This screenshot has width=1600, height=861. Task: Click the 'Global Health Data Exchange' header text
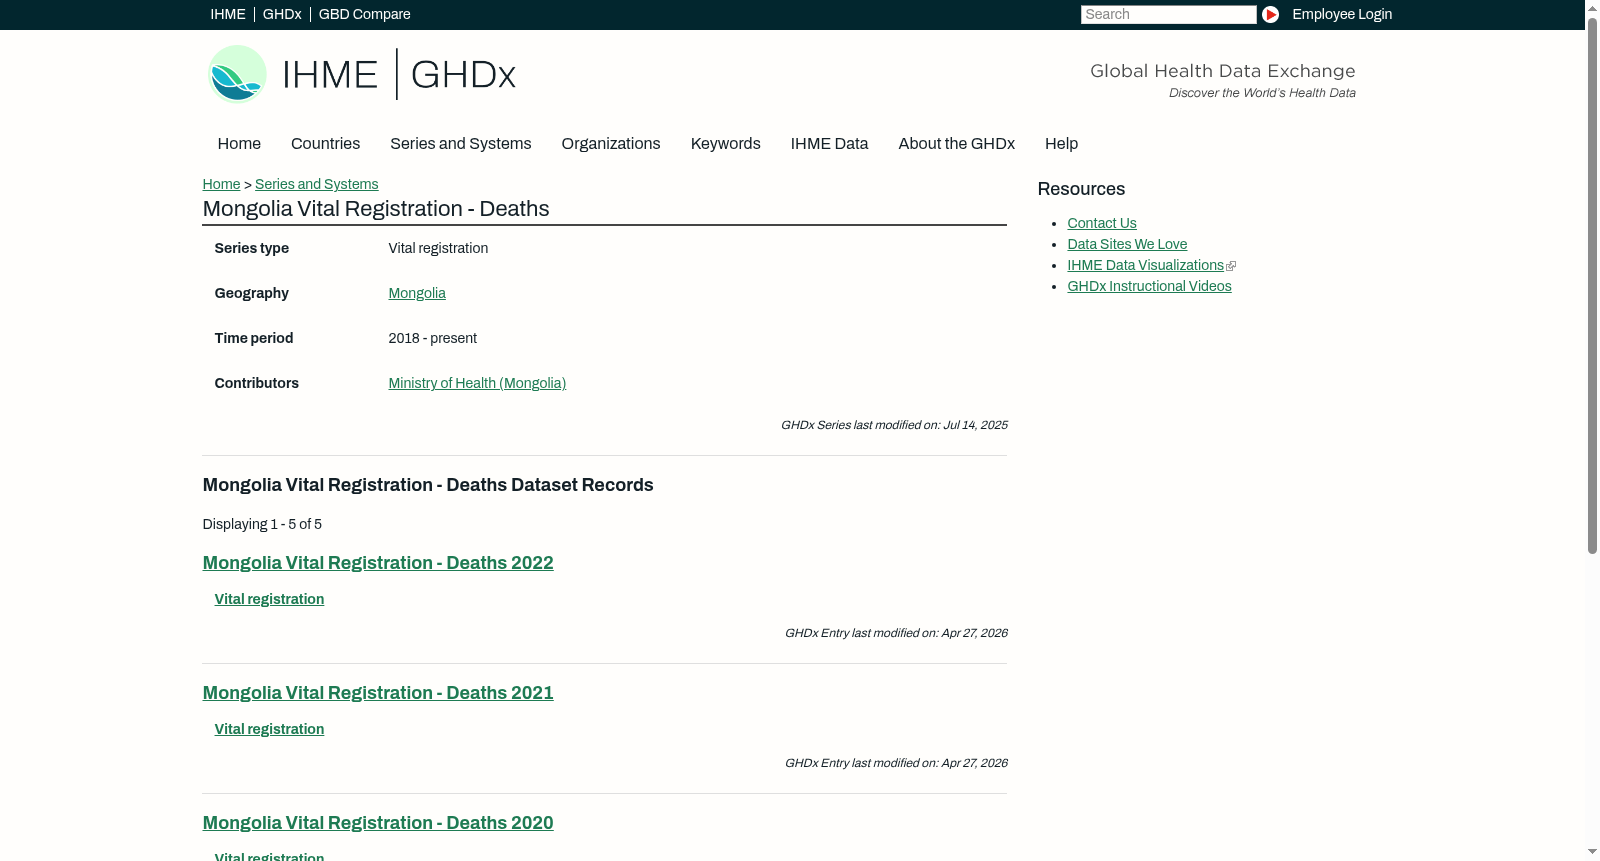(x=1223, y=71)
